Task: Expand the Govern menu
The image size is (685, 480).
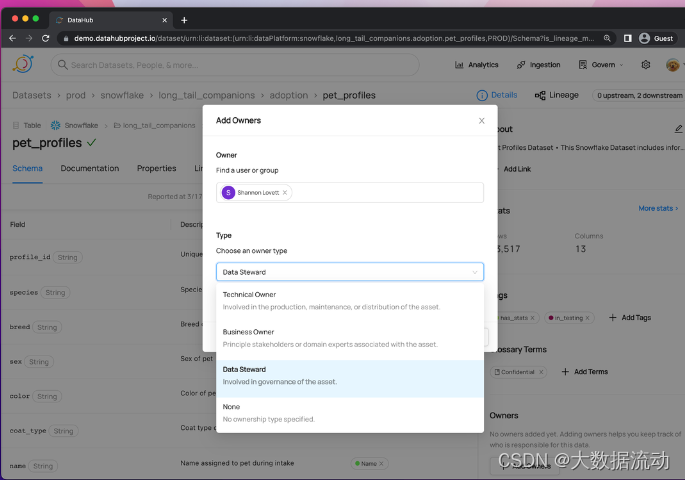Action: 601,65
